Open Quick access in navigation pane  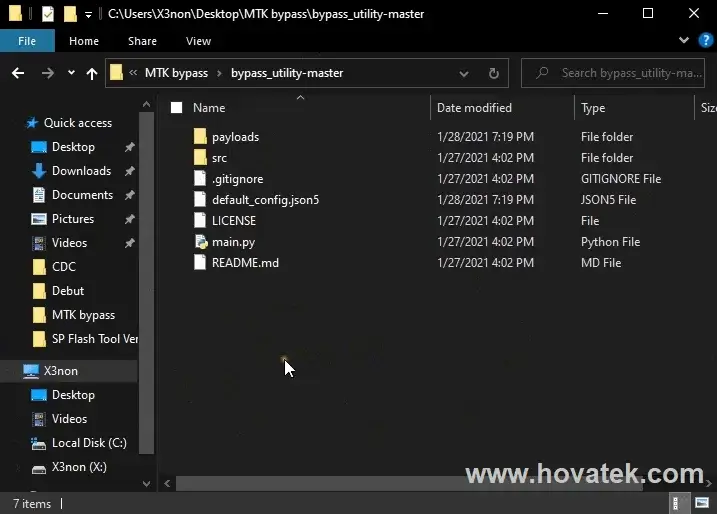tap(78, 123)
